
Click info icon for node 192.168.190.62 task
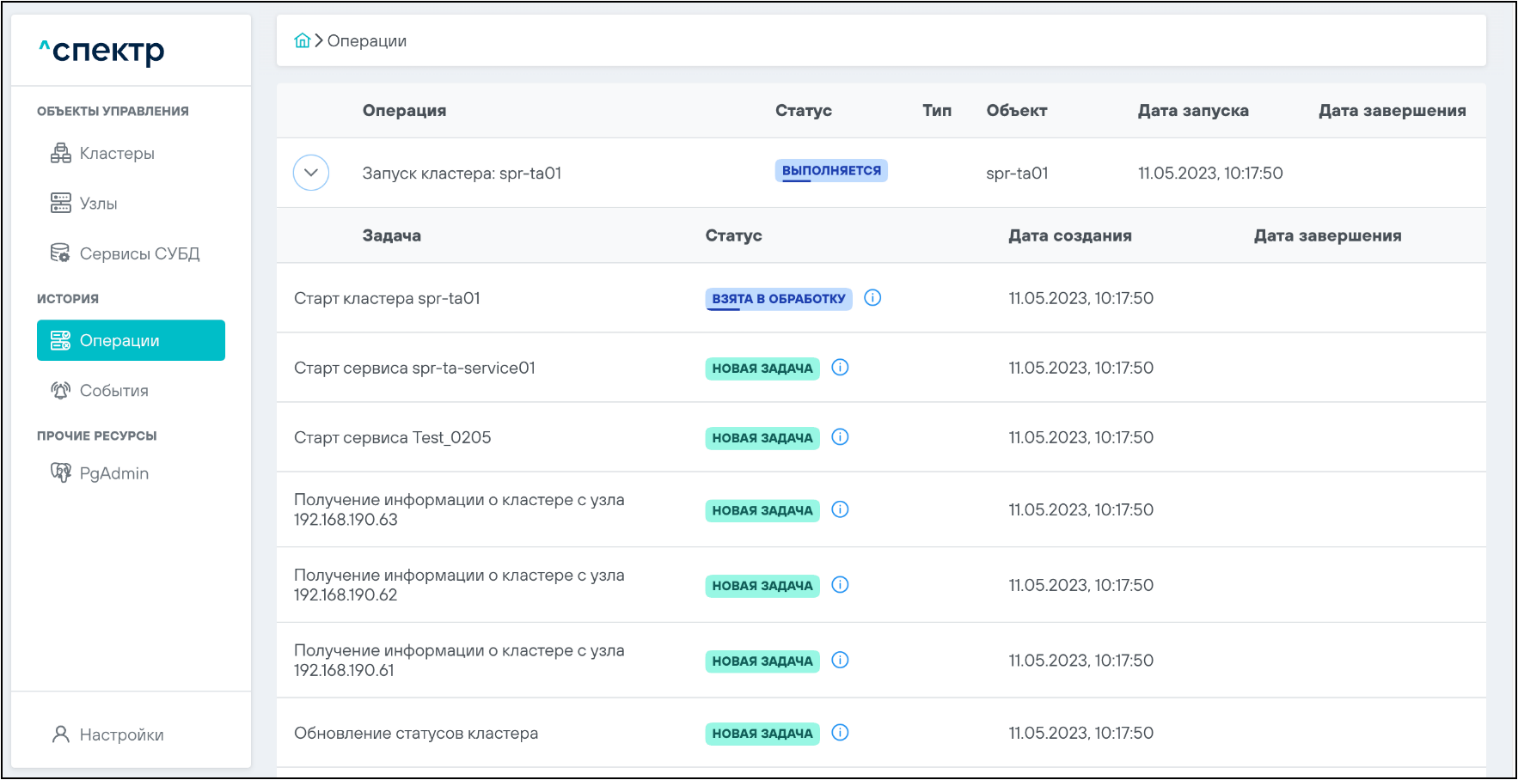(840, 585)
